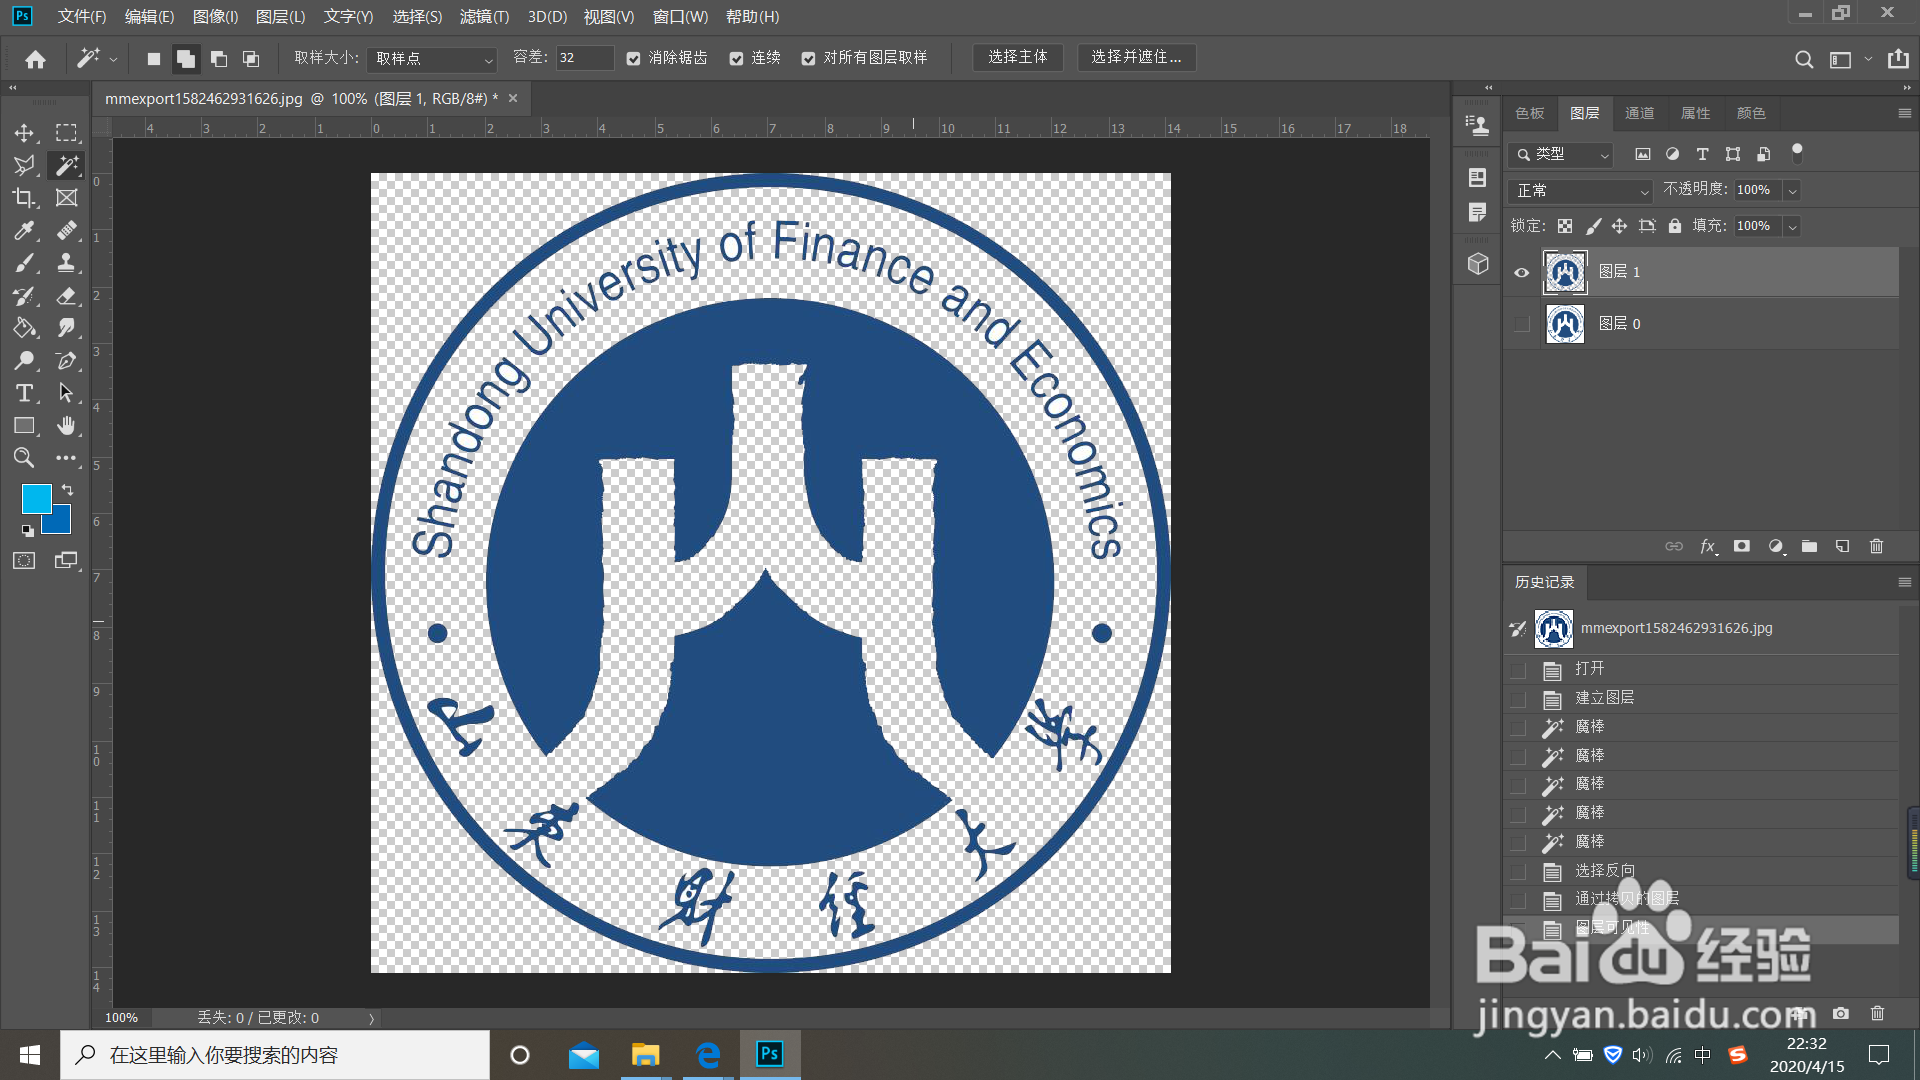Click the tolerance (容差) input field

(x=584, y=58)
